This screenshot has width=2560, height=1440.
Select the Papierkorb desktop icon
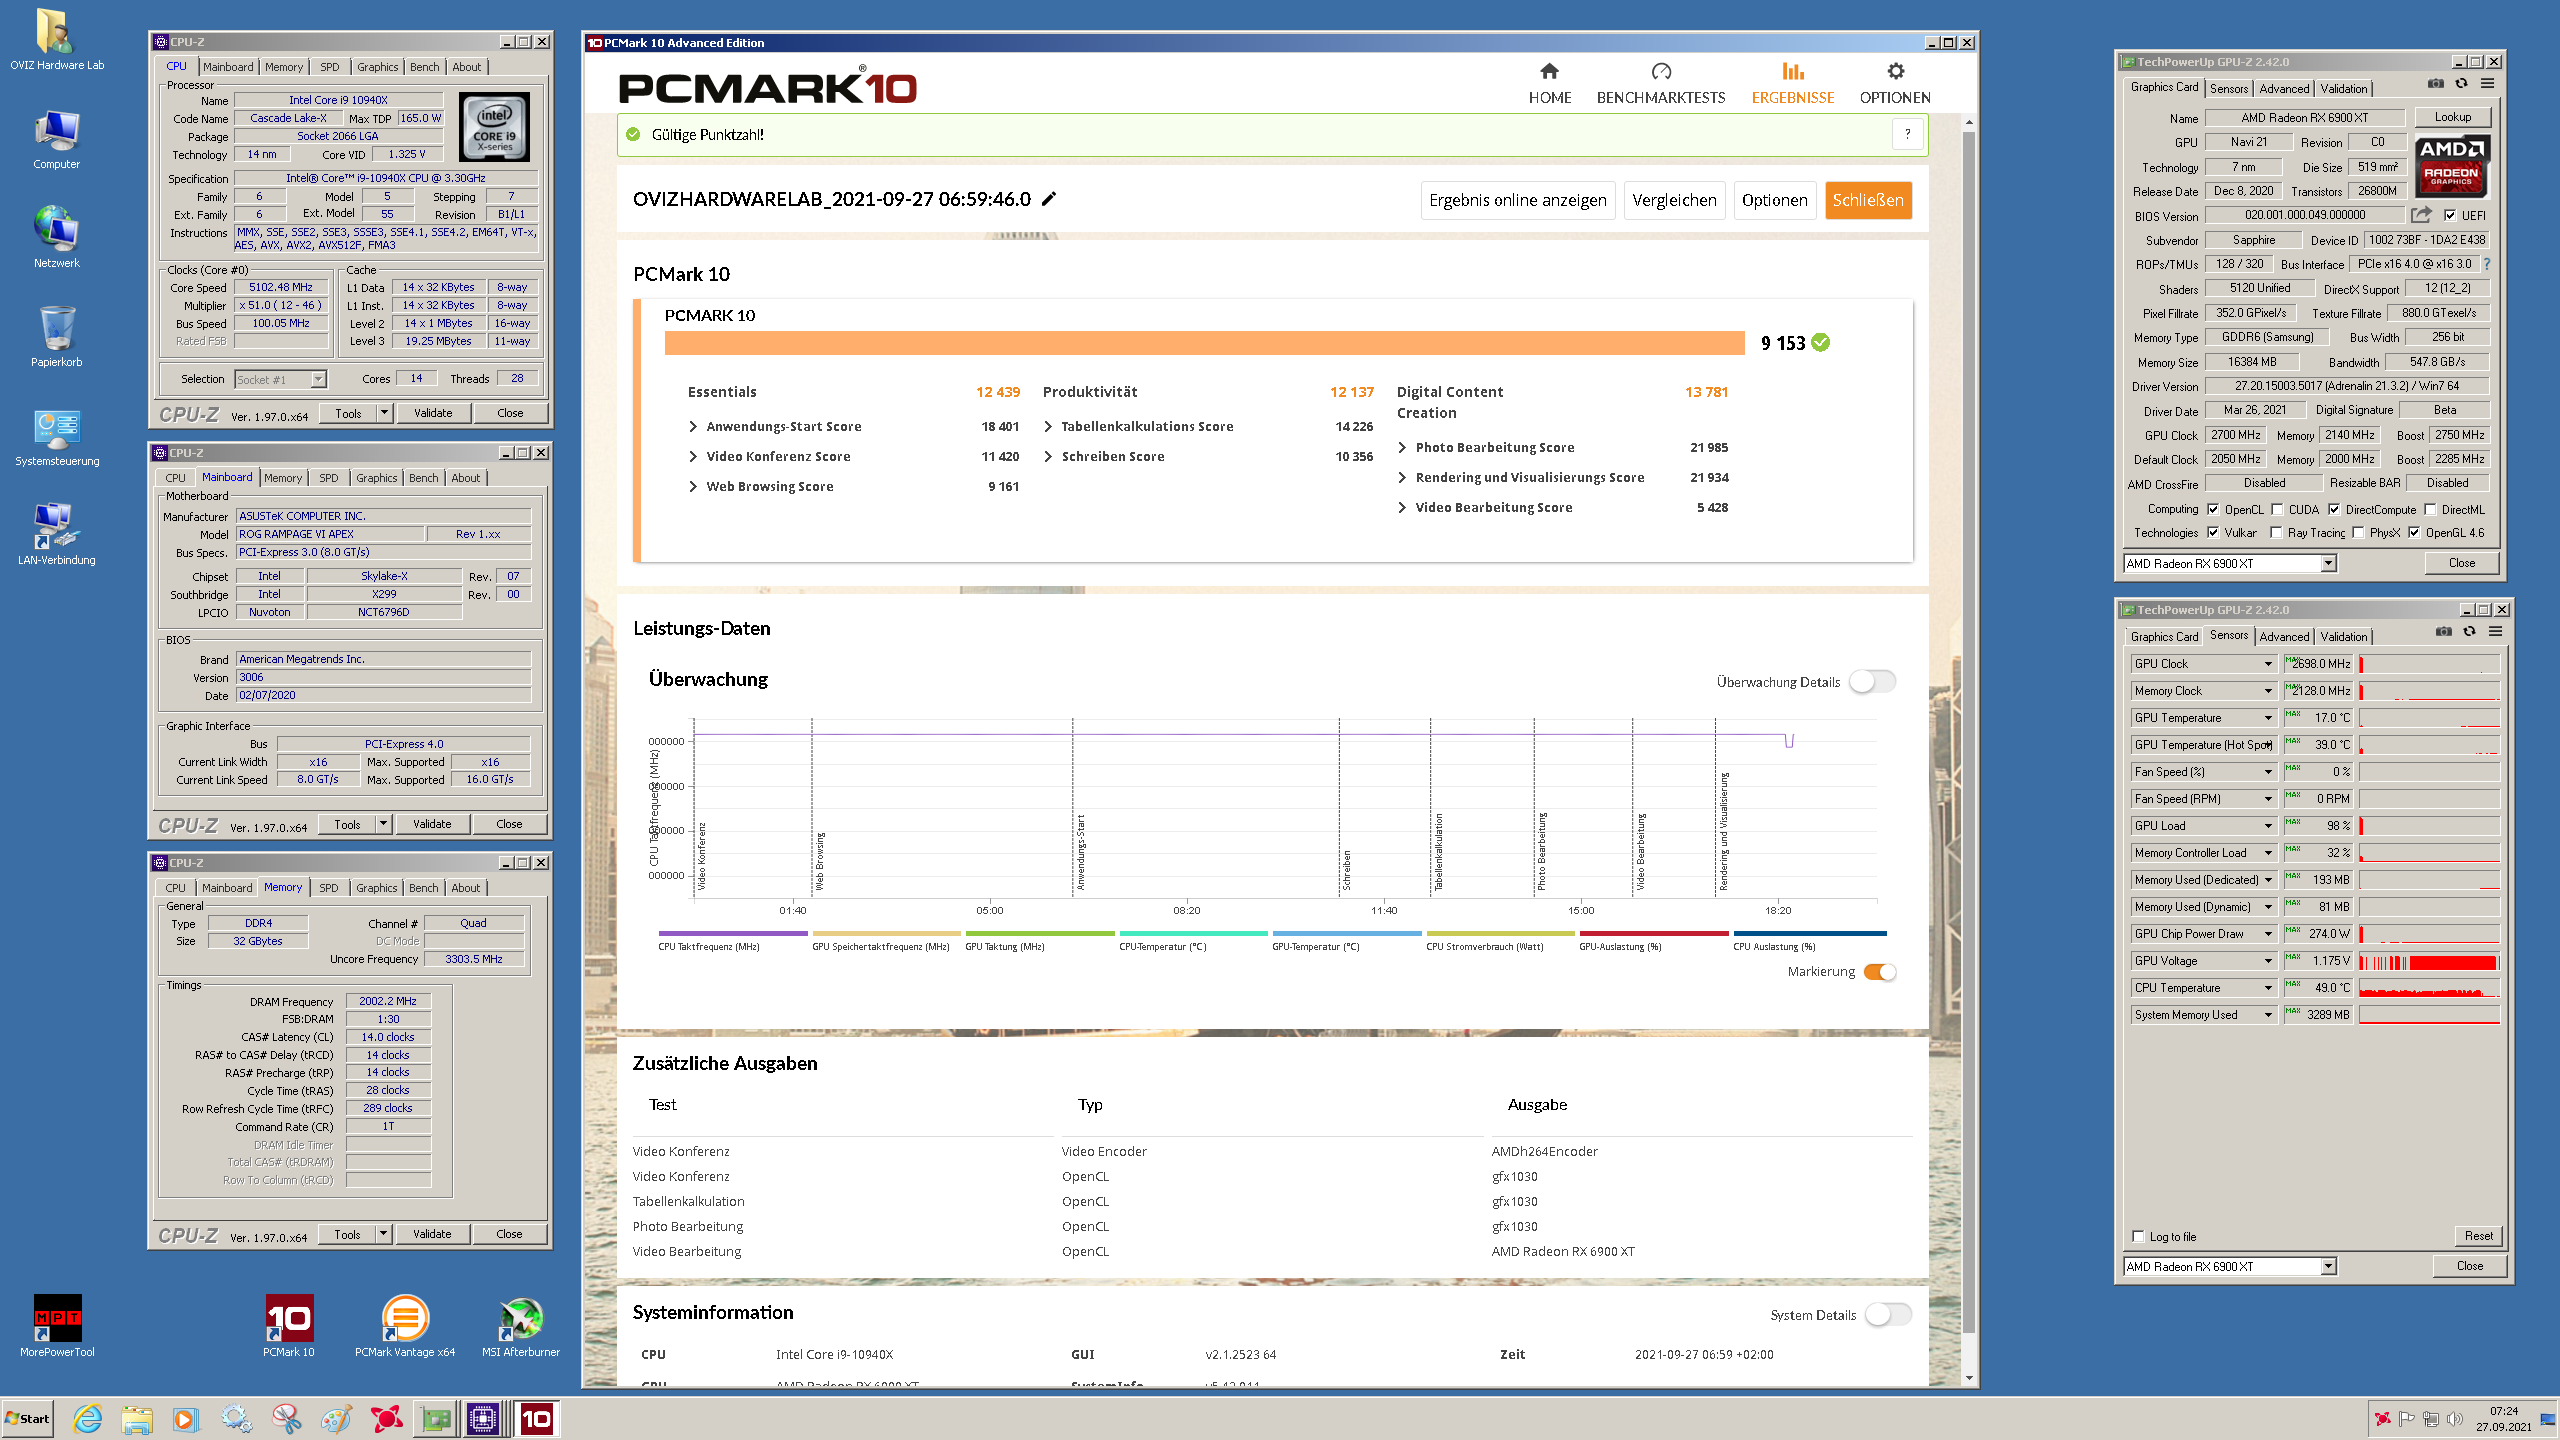(x=57, y=337)
